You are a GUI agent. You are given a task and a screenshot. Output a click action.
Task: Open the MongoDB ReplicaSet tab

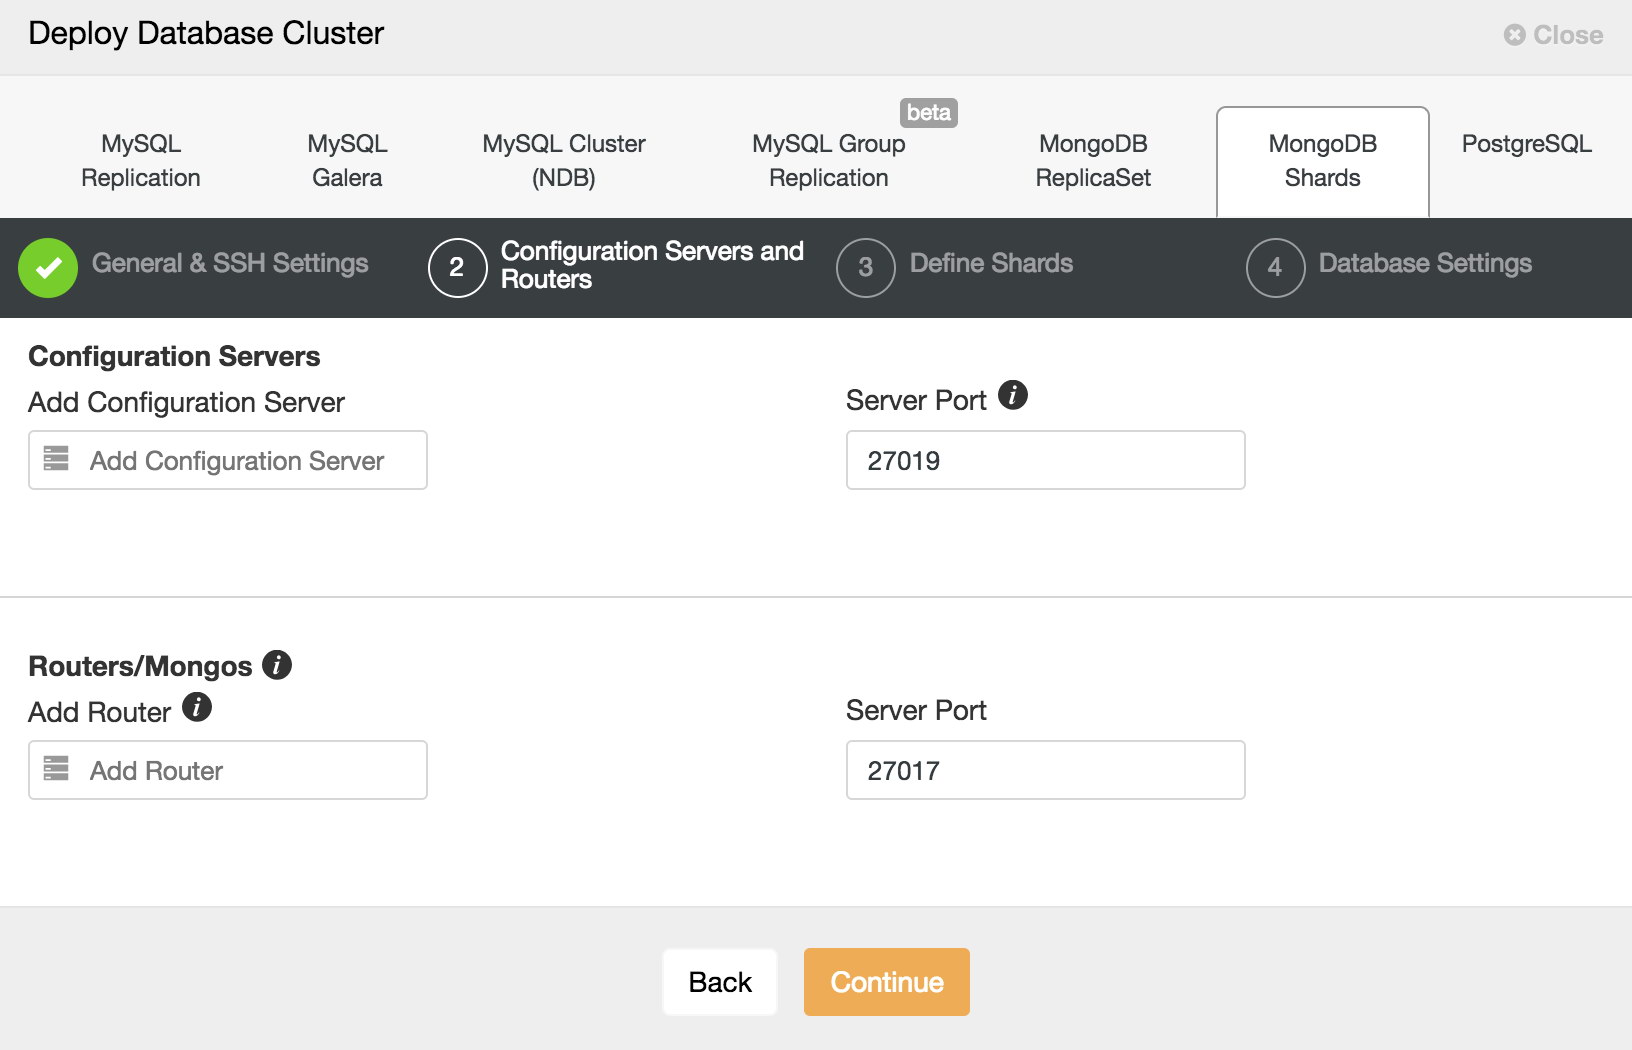point(1093,161)
